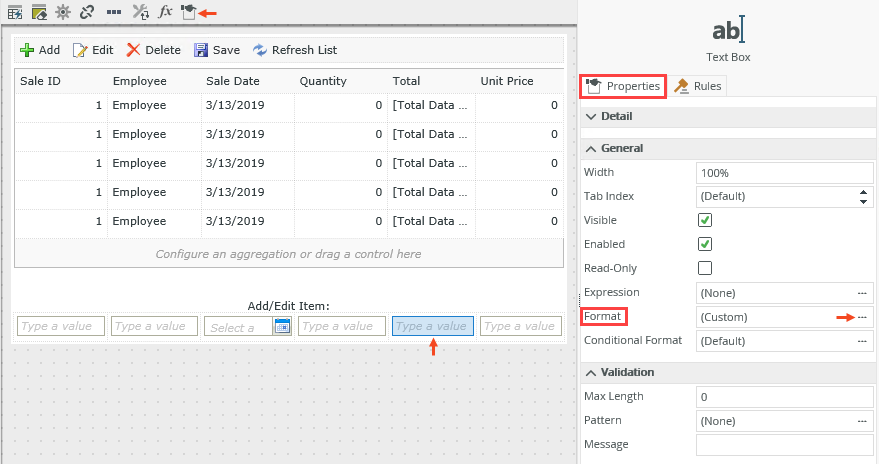The height and width of the screenshot is (464, 879).
Task: Click the Quantity column header
Action: click(x=323, y=81)
